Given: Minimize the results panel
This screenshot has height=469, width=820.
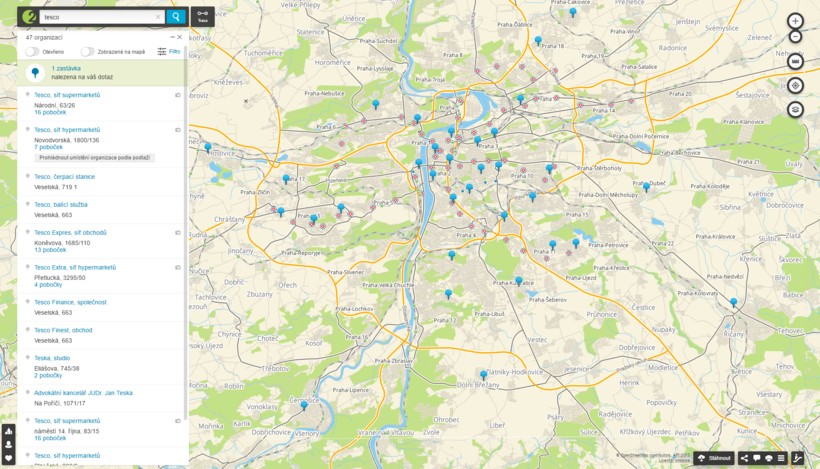Looking at the screenshot, I should click(173, 37).
